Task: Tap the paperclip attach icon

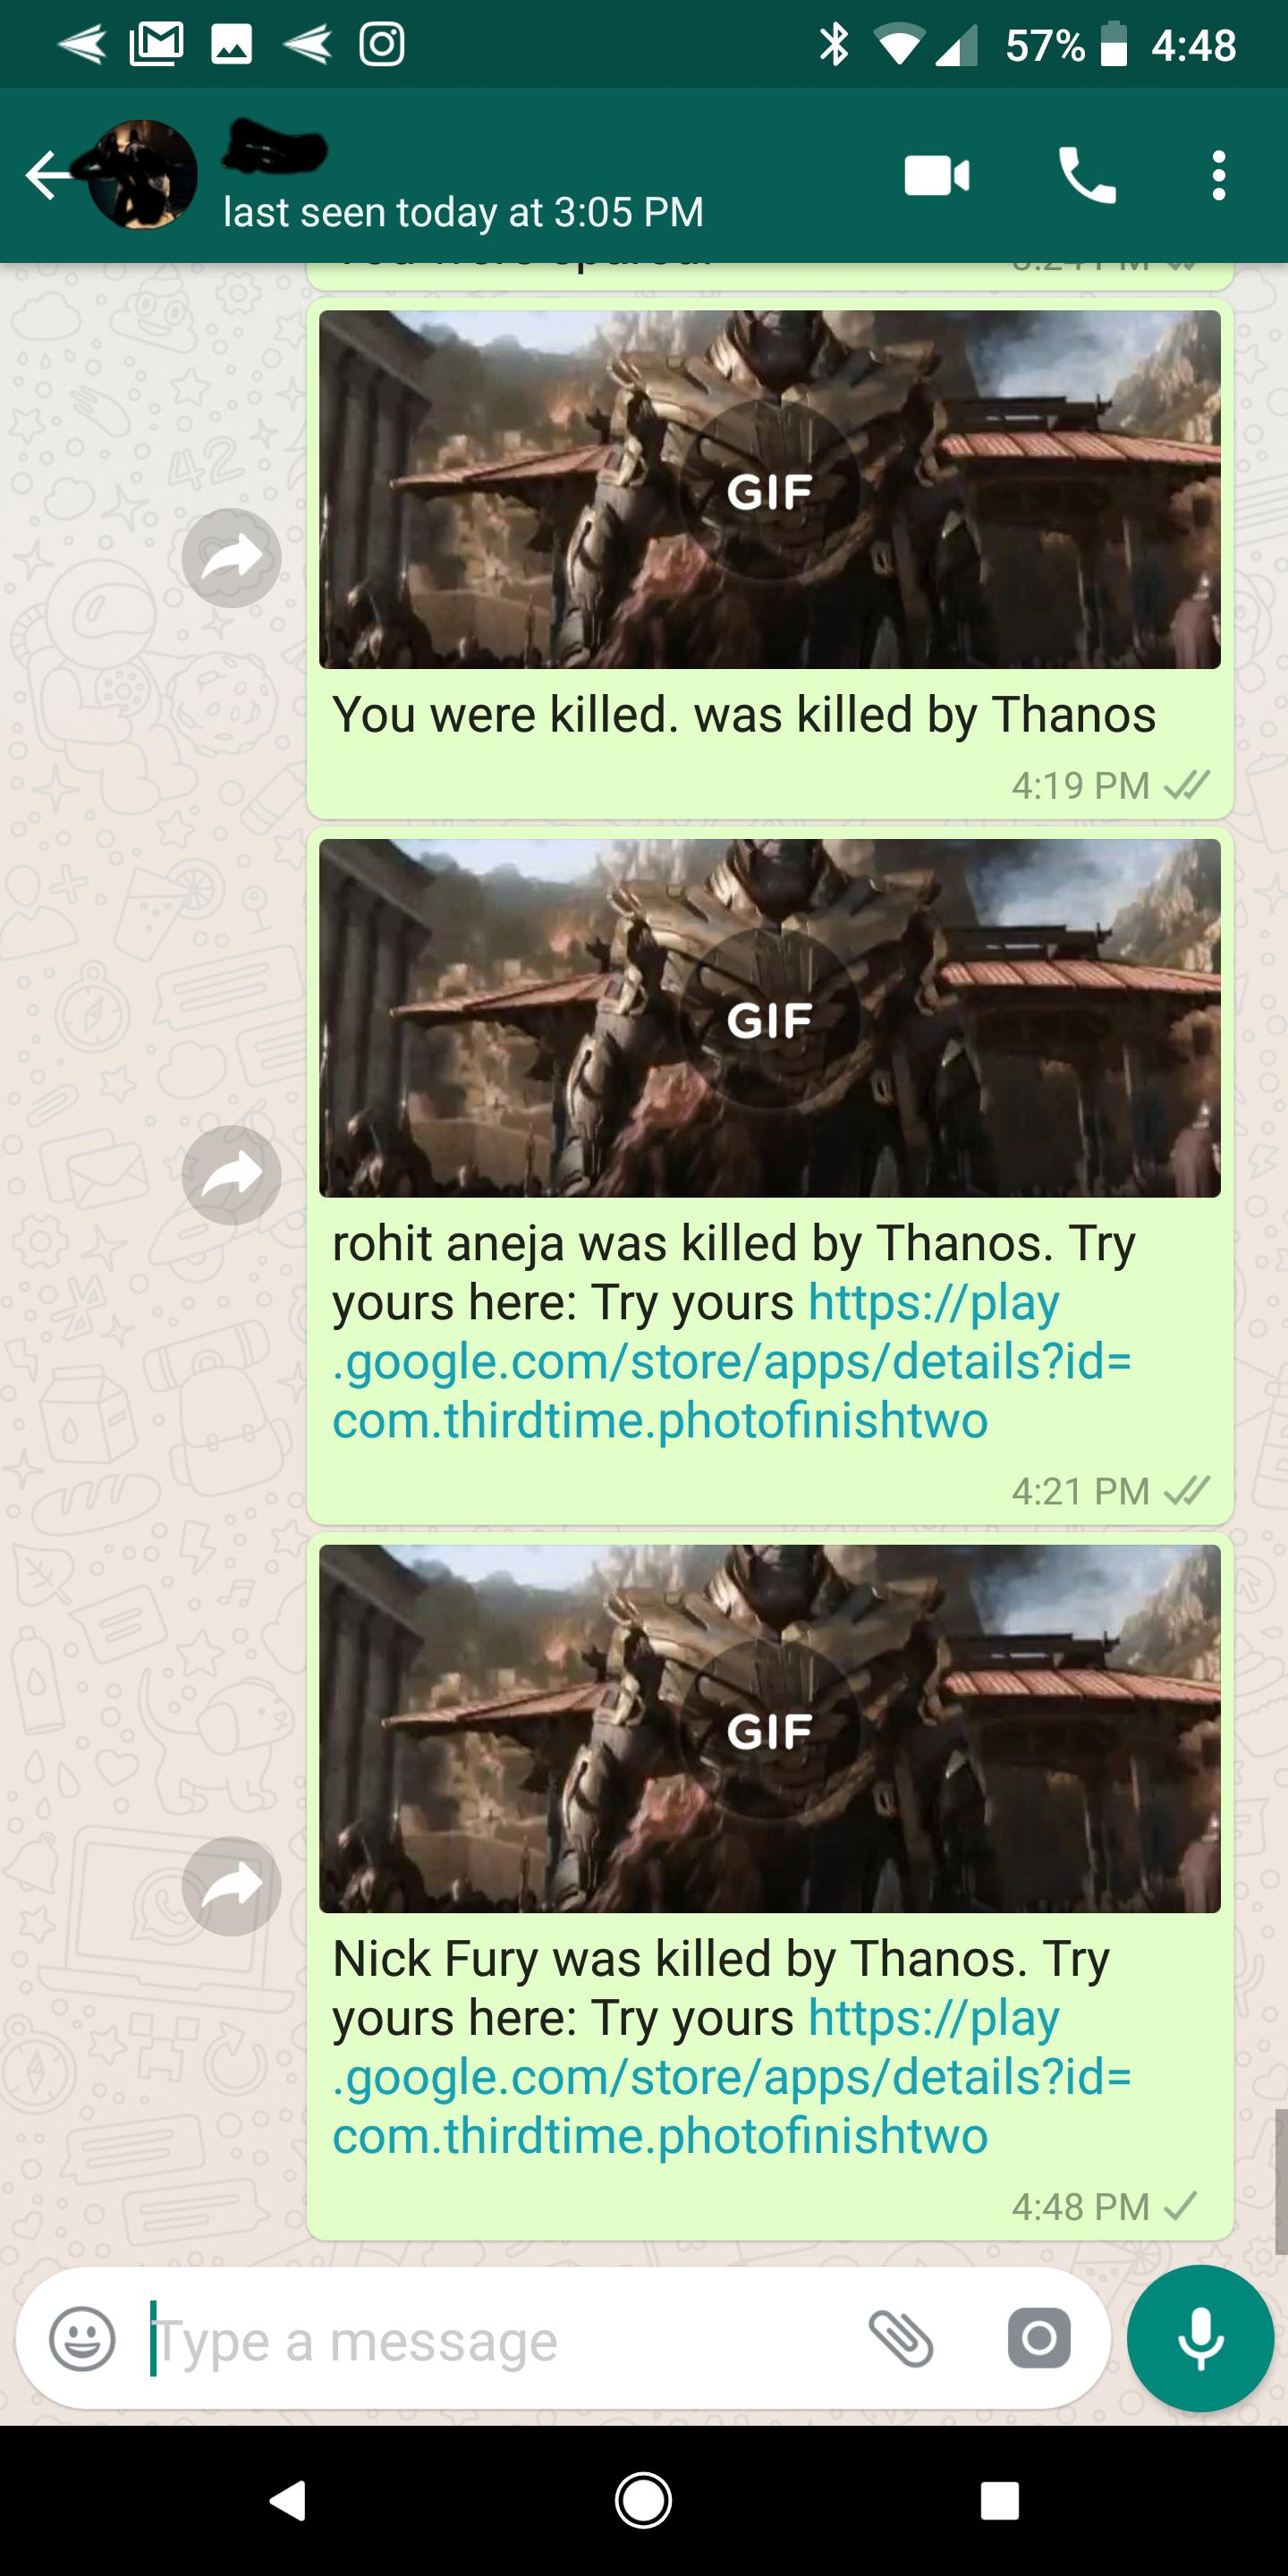Action: pos(901,2339)
